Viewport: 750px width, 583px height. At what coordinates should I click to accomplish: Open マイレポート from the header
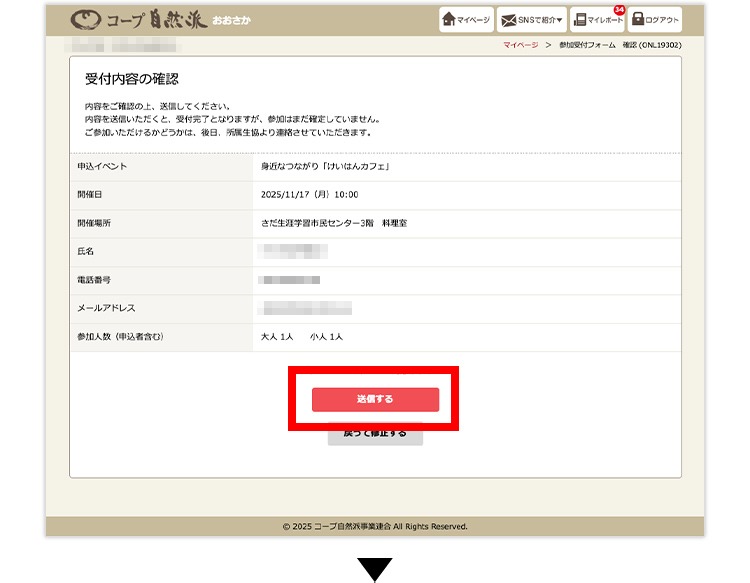pos(597,20)
